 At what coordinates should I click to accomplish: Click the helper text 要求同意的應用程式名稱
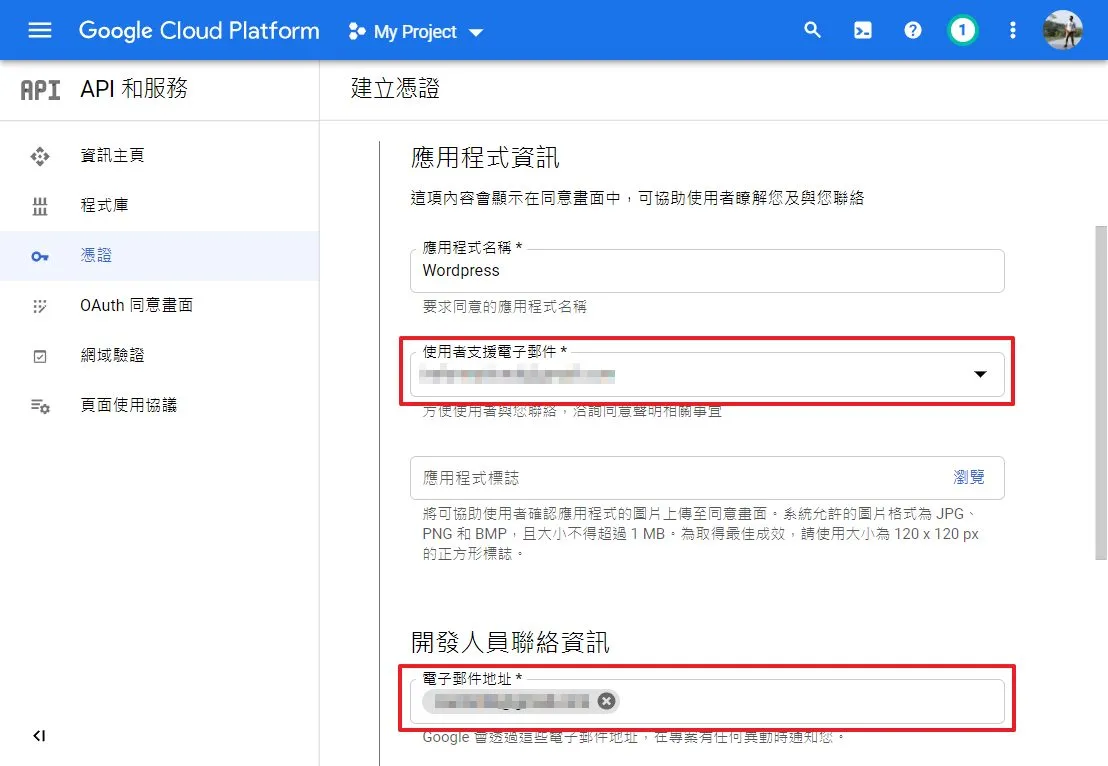tap(505, 307)
